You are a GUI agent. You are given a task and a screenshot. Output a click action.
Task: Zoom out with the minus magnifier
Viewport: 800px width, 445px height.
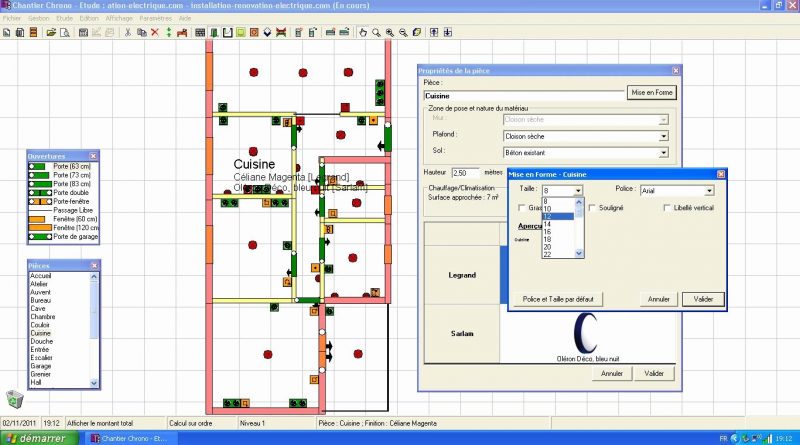403,32
